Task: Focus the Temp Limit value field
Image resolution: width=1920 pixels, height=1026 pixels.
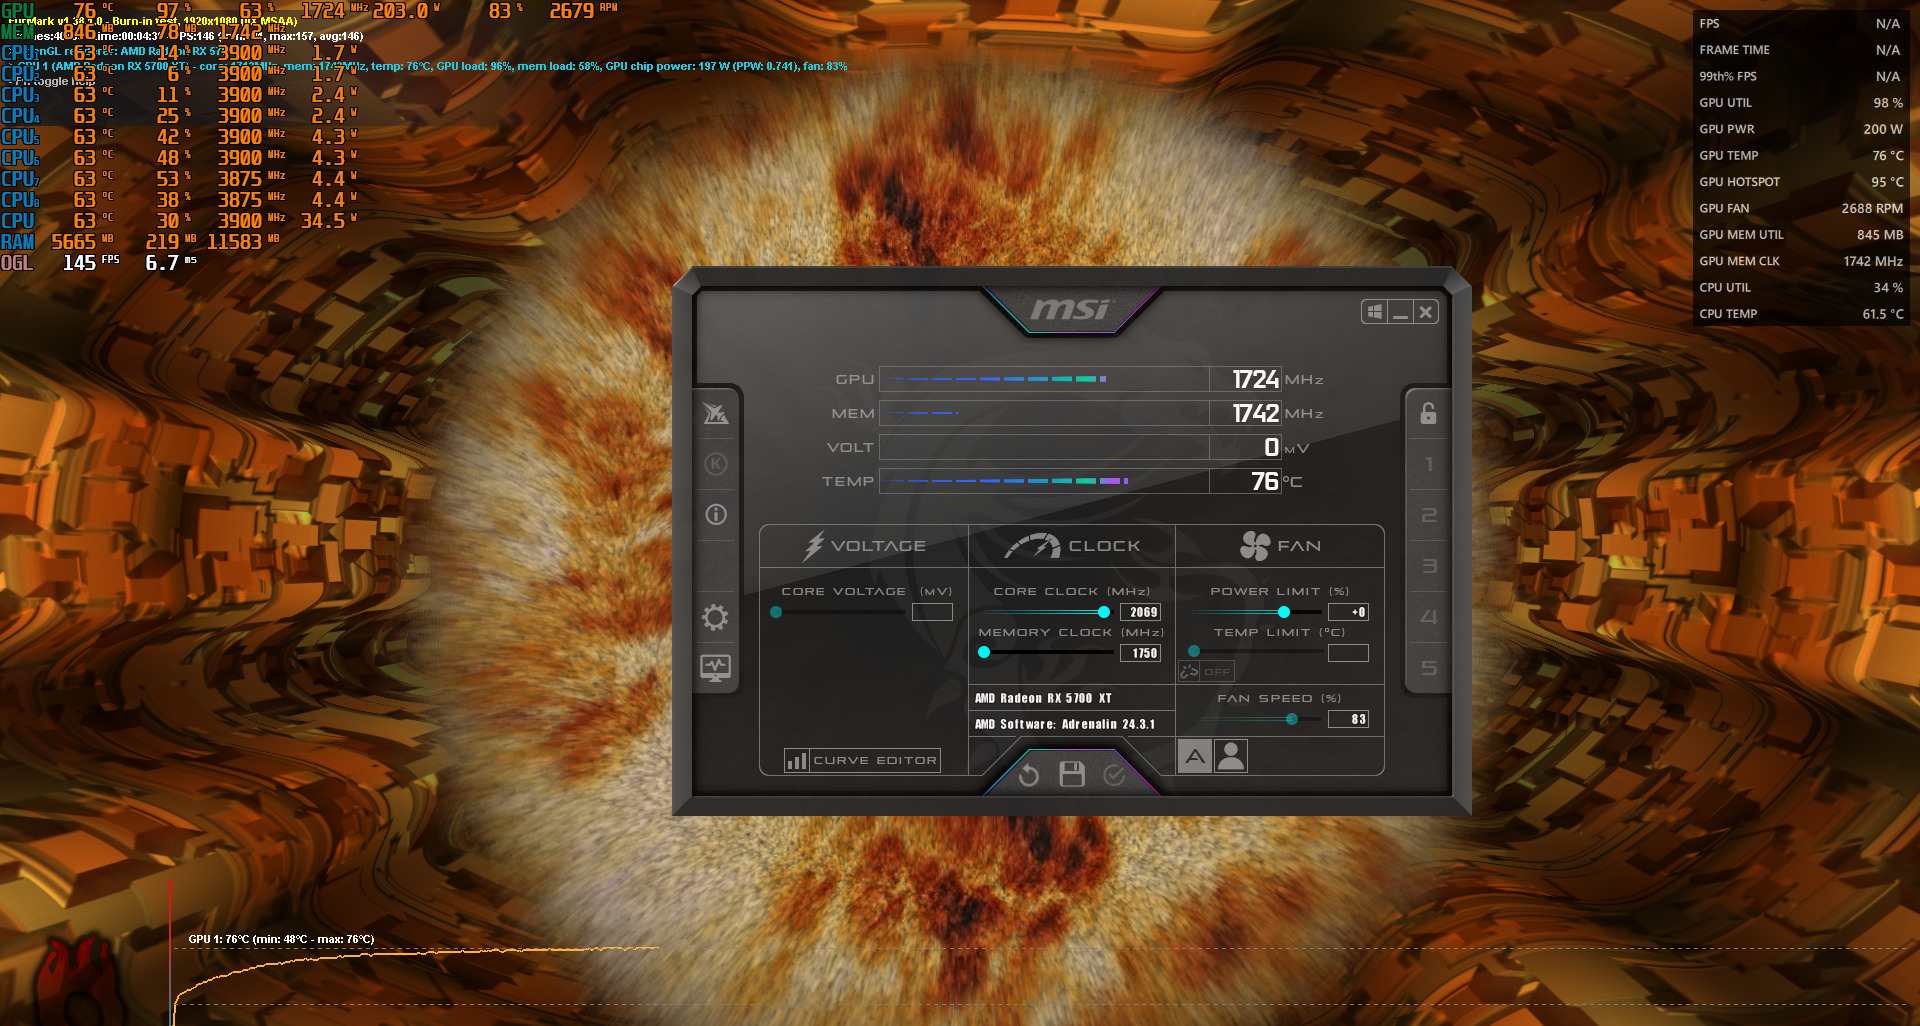Action: [1348, 653]
